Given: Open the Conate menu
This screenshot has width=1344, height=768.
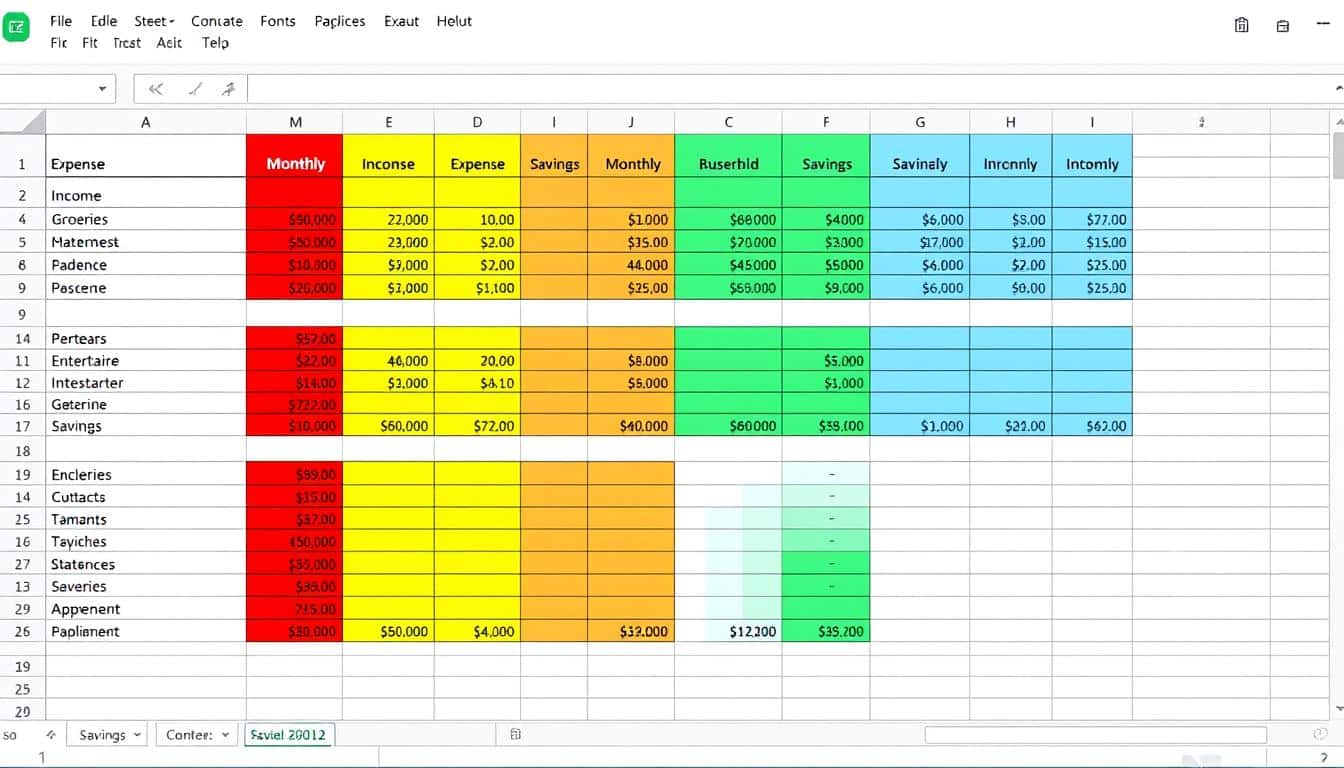Looking at the screenshot, I should click(x=216, y=21).
